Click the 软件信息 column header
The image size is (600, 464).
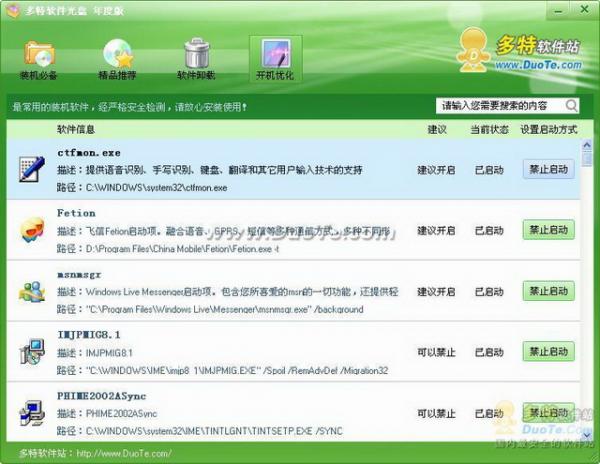(x=76, y=129)
